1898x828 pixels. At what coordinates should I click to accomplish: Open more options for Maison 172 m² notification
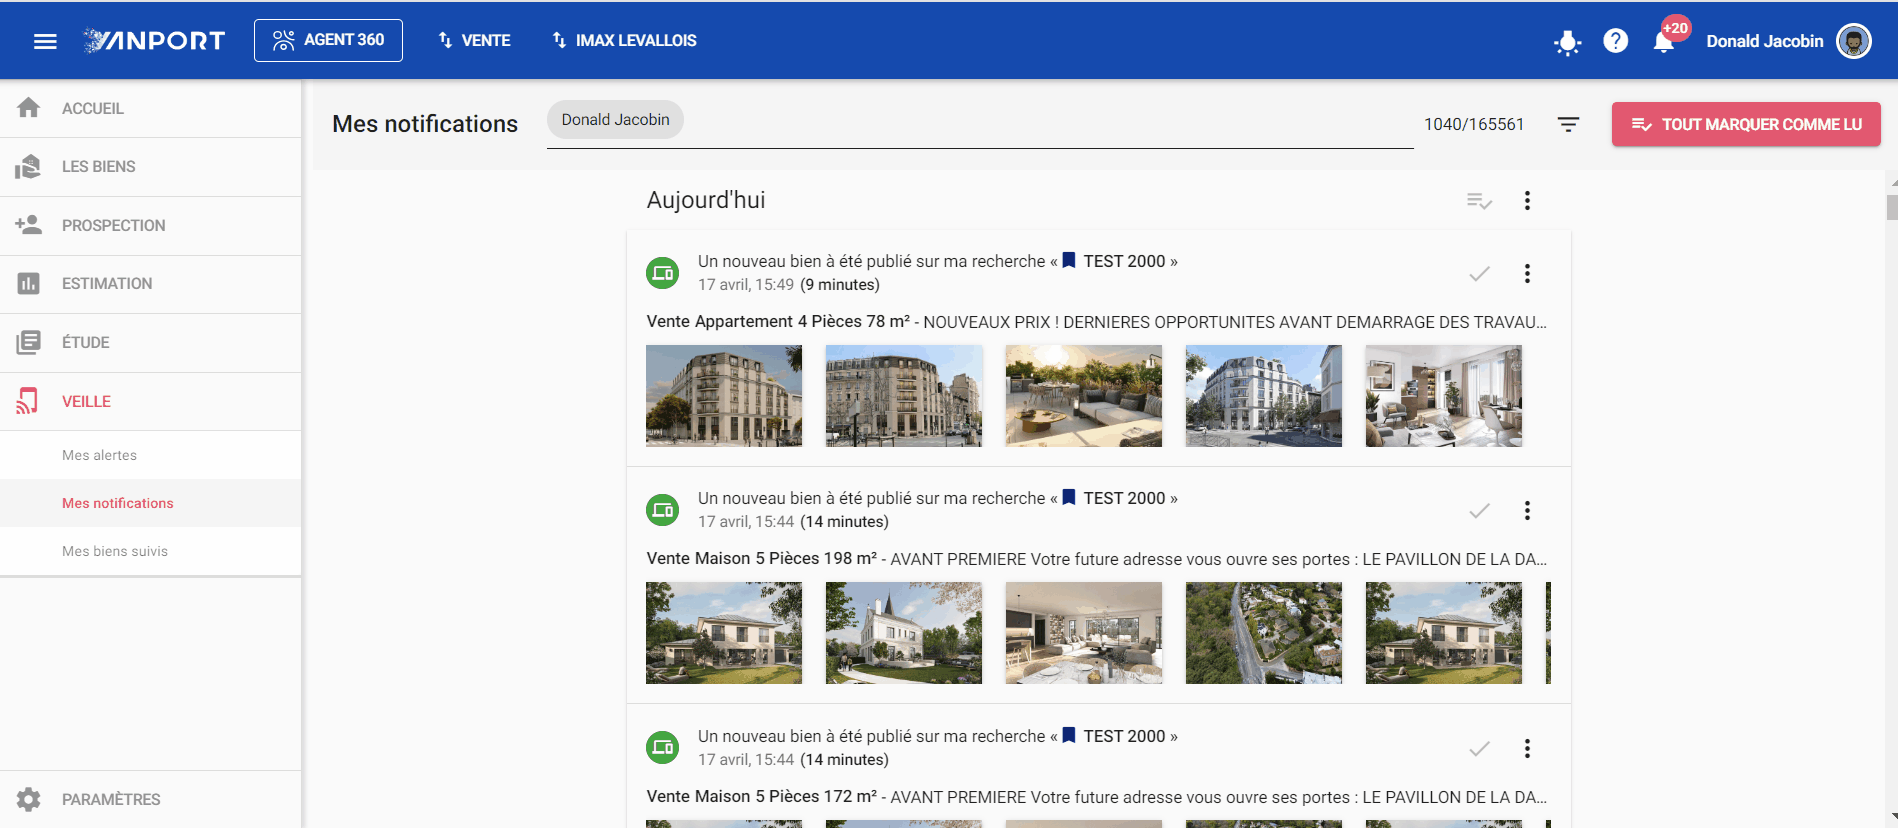click(x=1527, y=749)
